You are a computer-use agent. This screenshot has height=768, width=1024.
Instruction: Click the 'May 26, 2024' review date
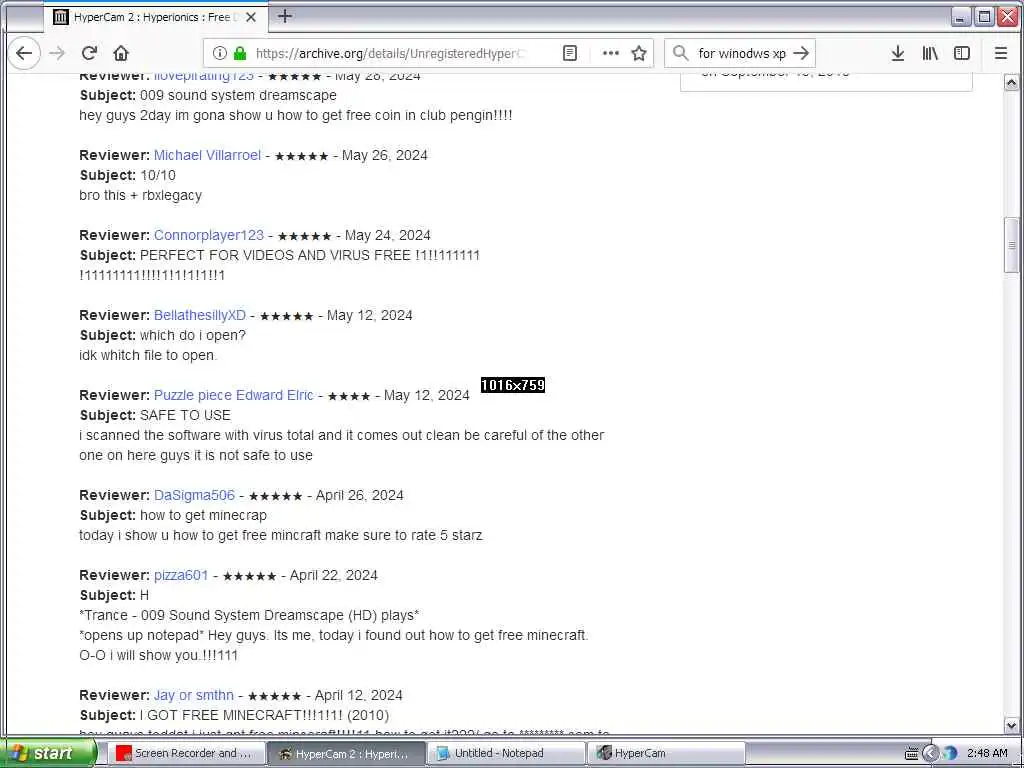tap(385, 155)
